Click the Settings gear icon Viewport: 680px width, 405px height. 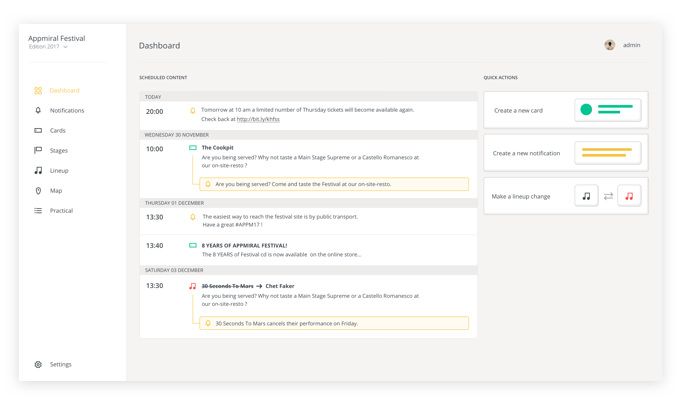click(38, 365)
